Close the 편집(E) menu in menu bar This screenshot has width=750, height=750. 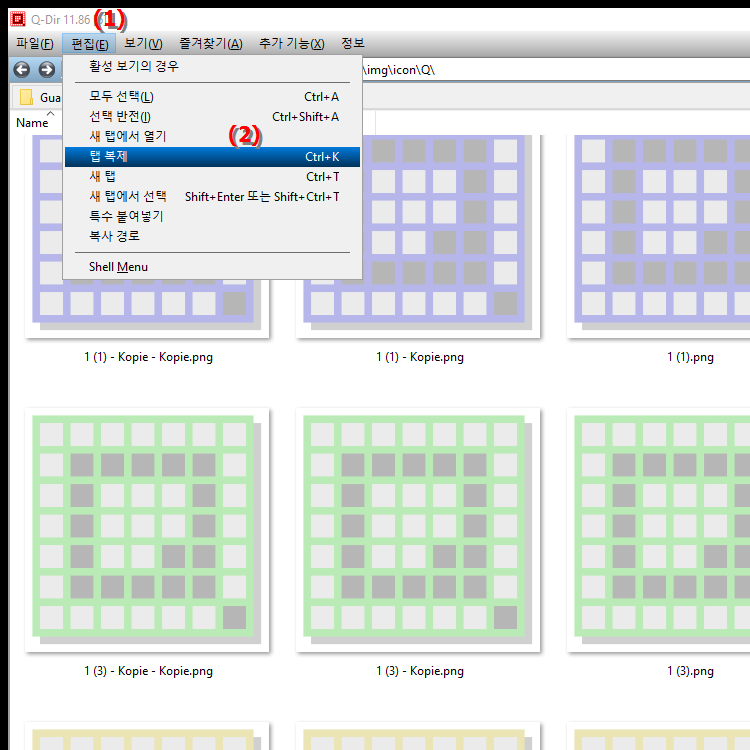click(x=89, y=44)
